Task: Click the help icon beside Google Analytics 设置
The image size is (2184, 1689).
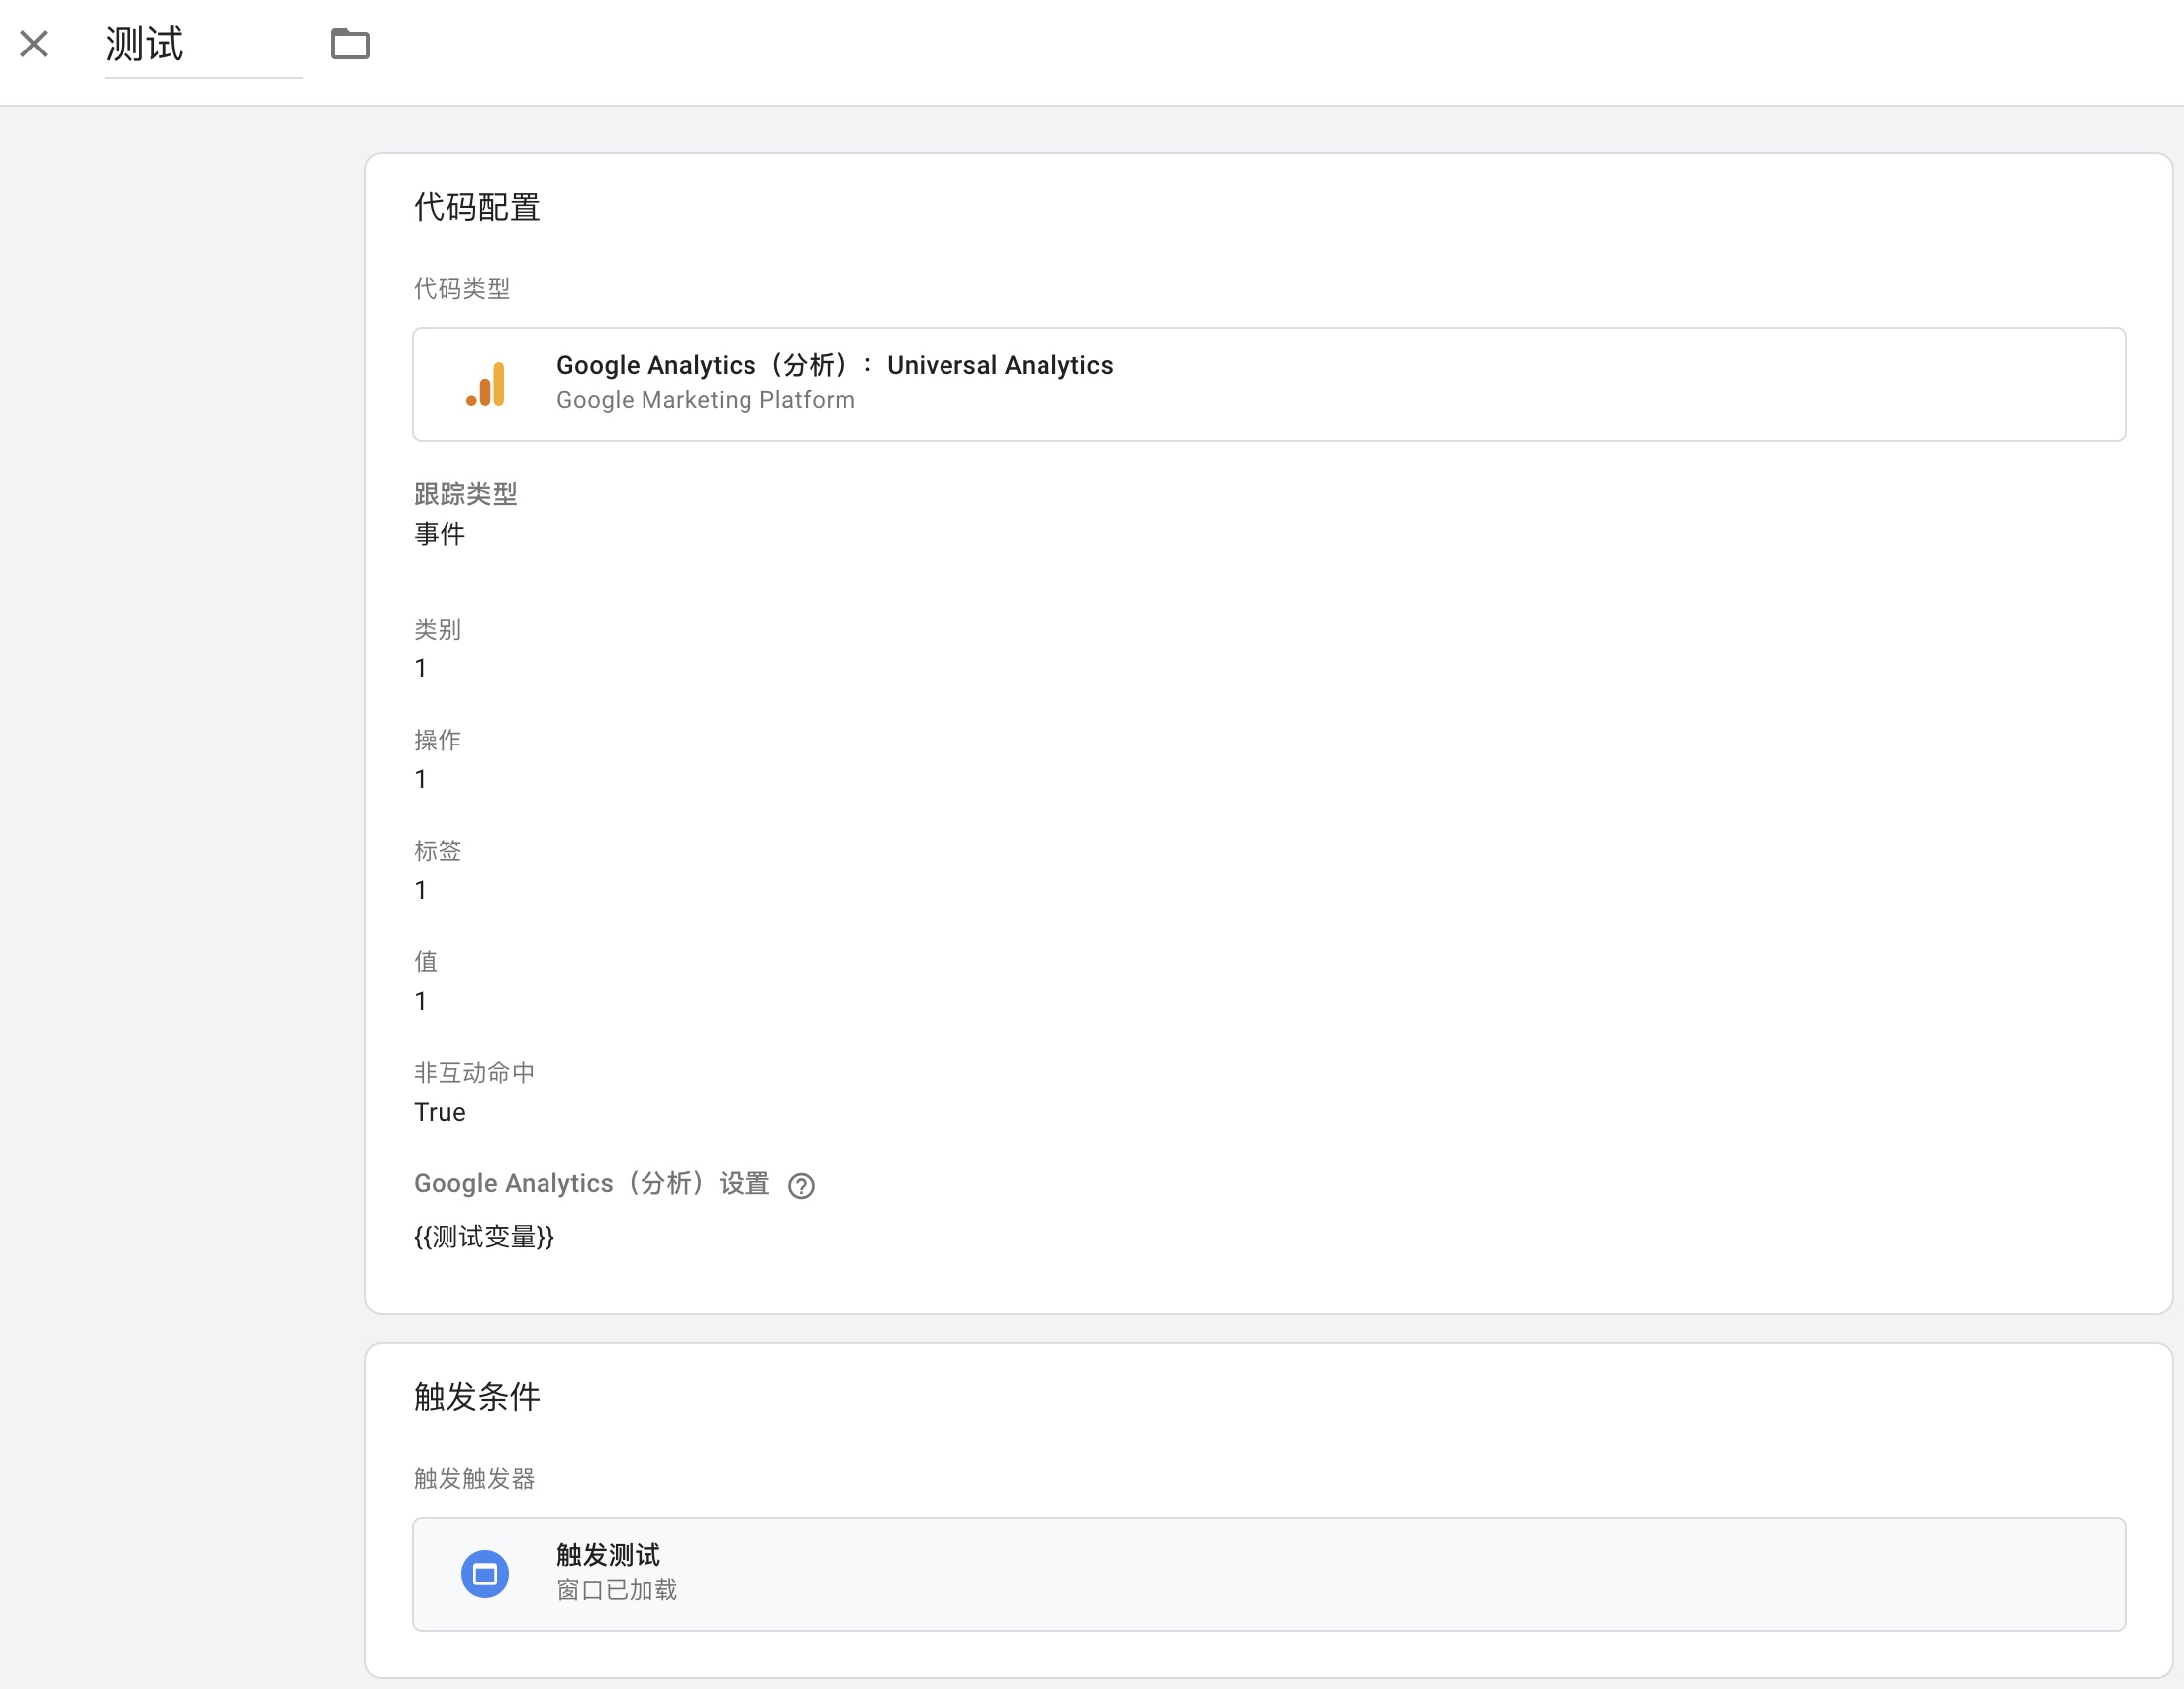Action: click(x=801, y=1186)
